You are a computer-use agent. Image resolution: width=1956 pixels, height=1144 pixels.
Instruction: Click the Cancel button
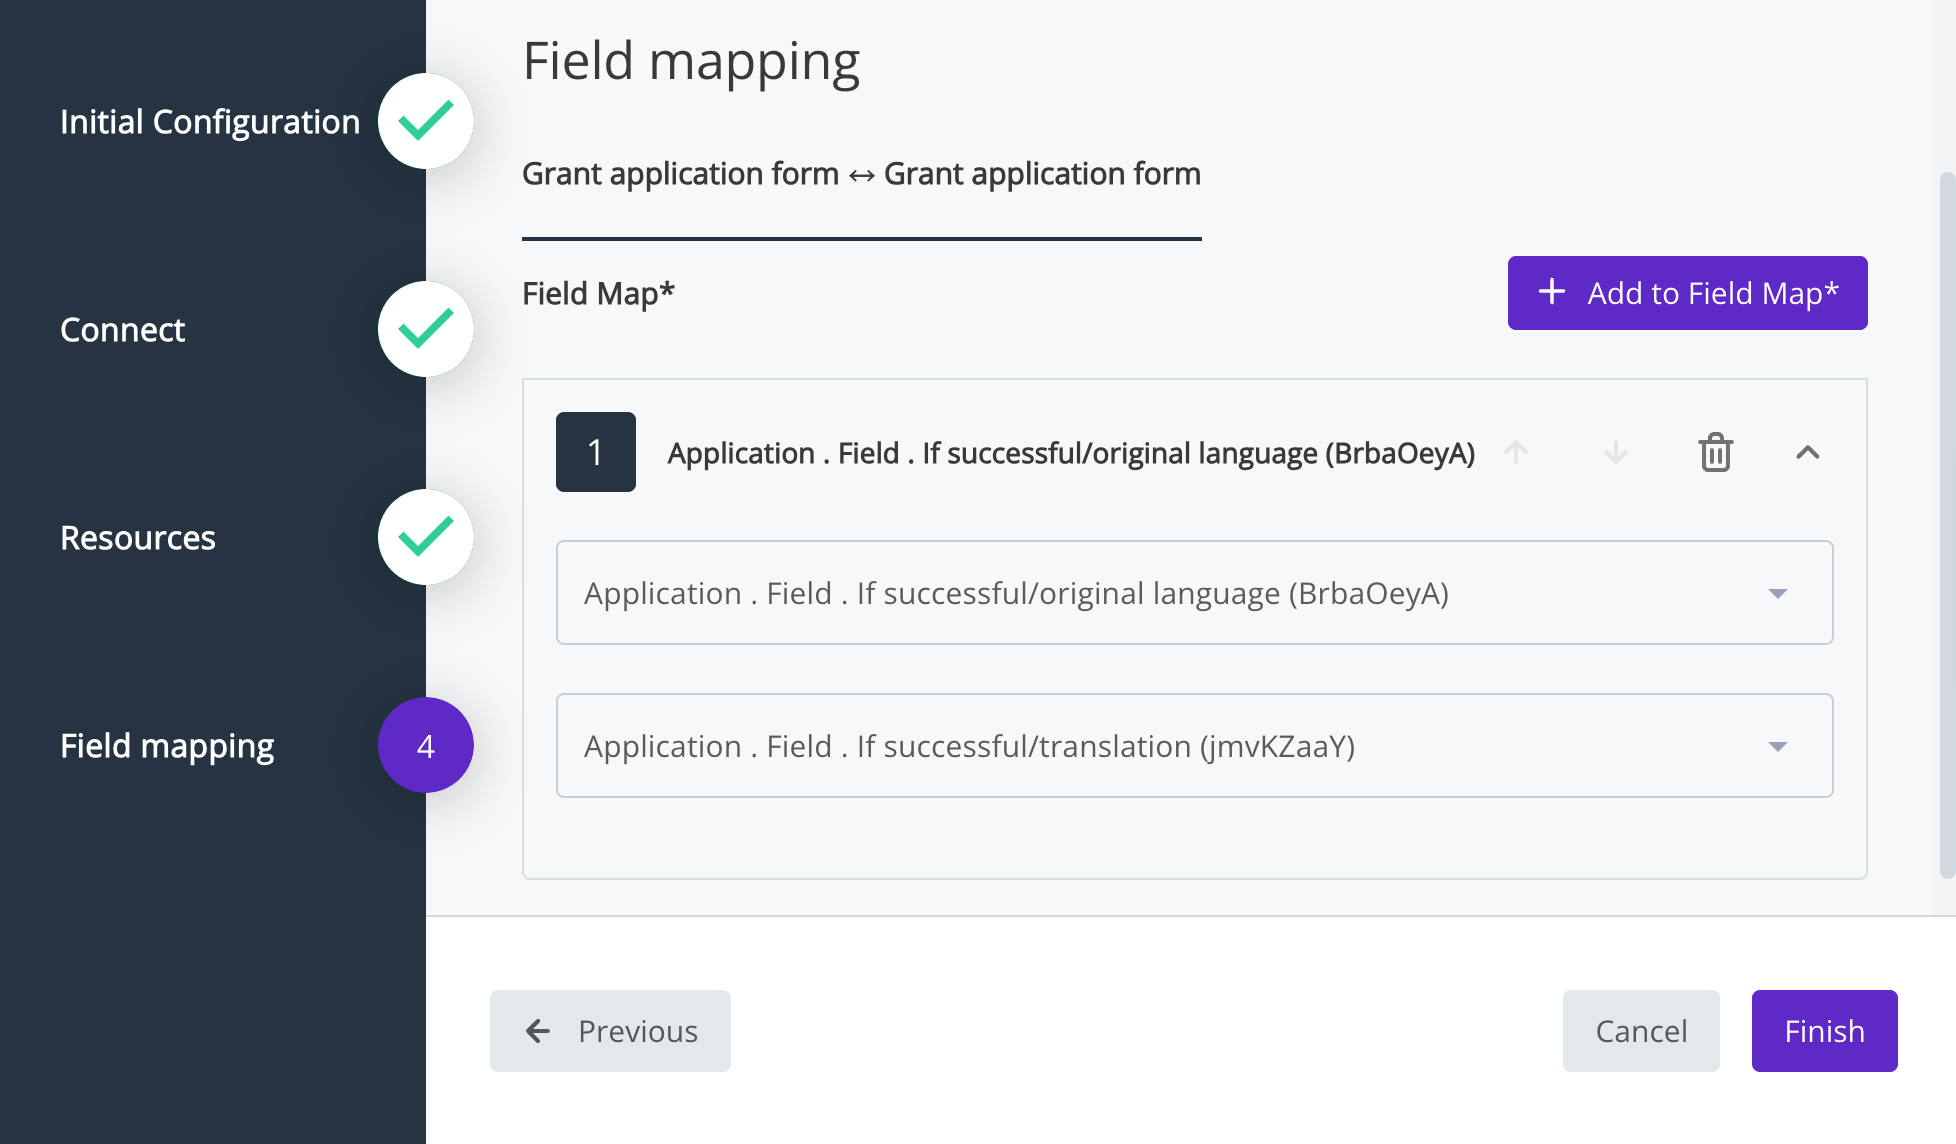(x=1641, y=1031)
